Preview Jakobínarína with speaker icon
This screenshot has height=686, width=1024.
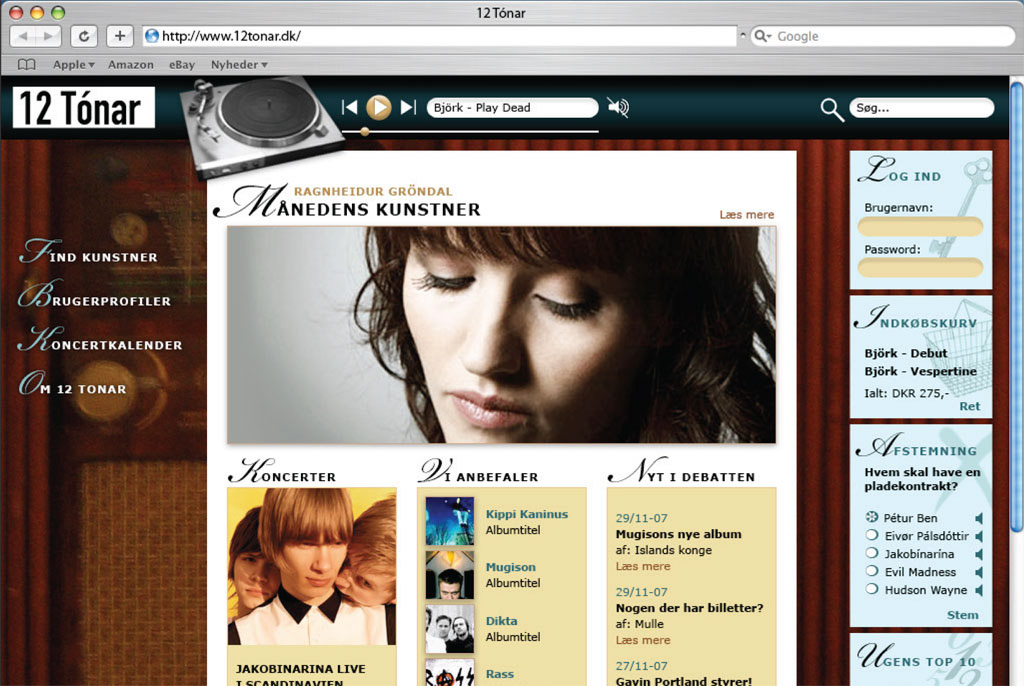[979, 554]
